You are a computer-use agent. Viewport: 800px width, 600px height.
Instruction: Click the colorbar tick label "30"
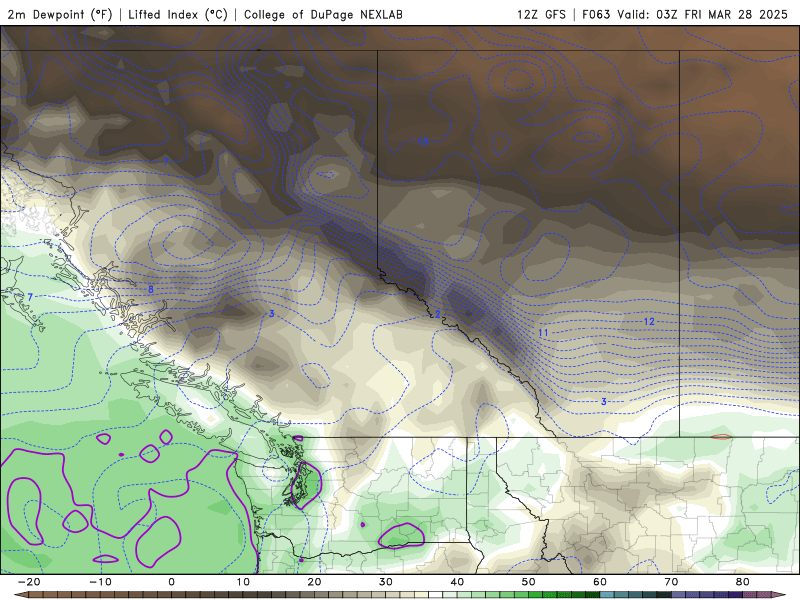(x=386, y=582)
